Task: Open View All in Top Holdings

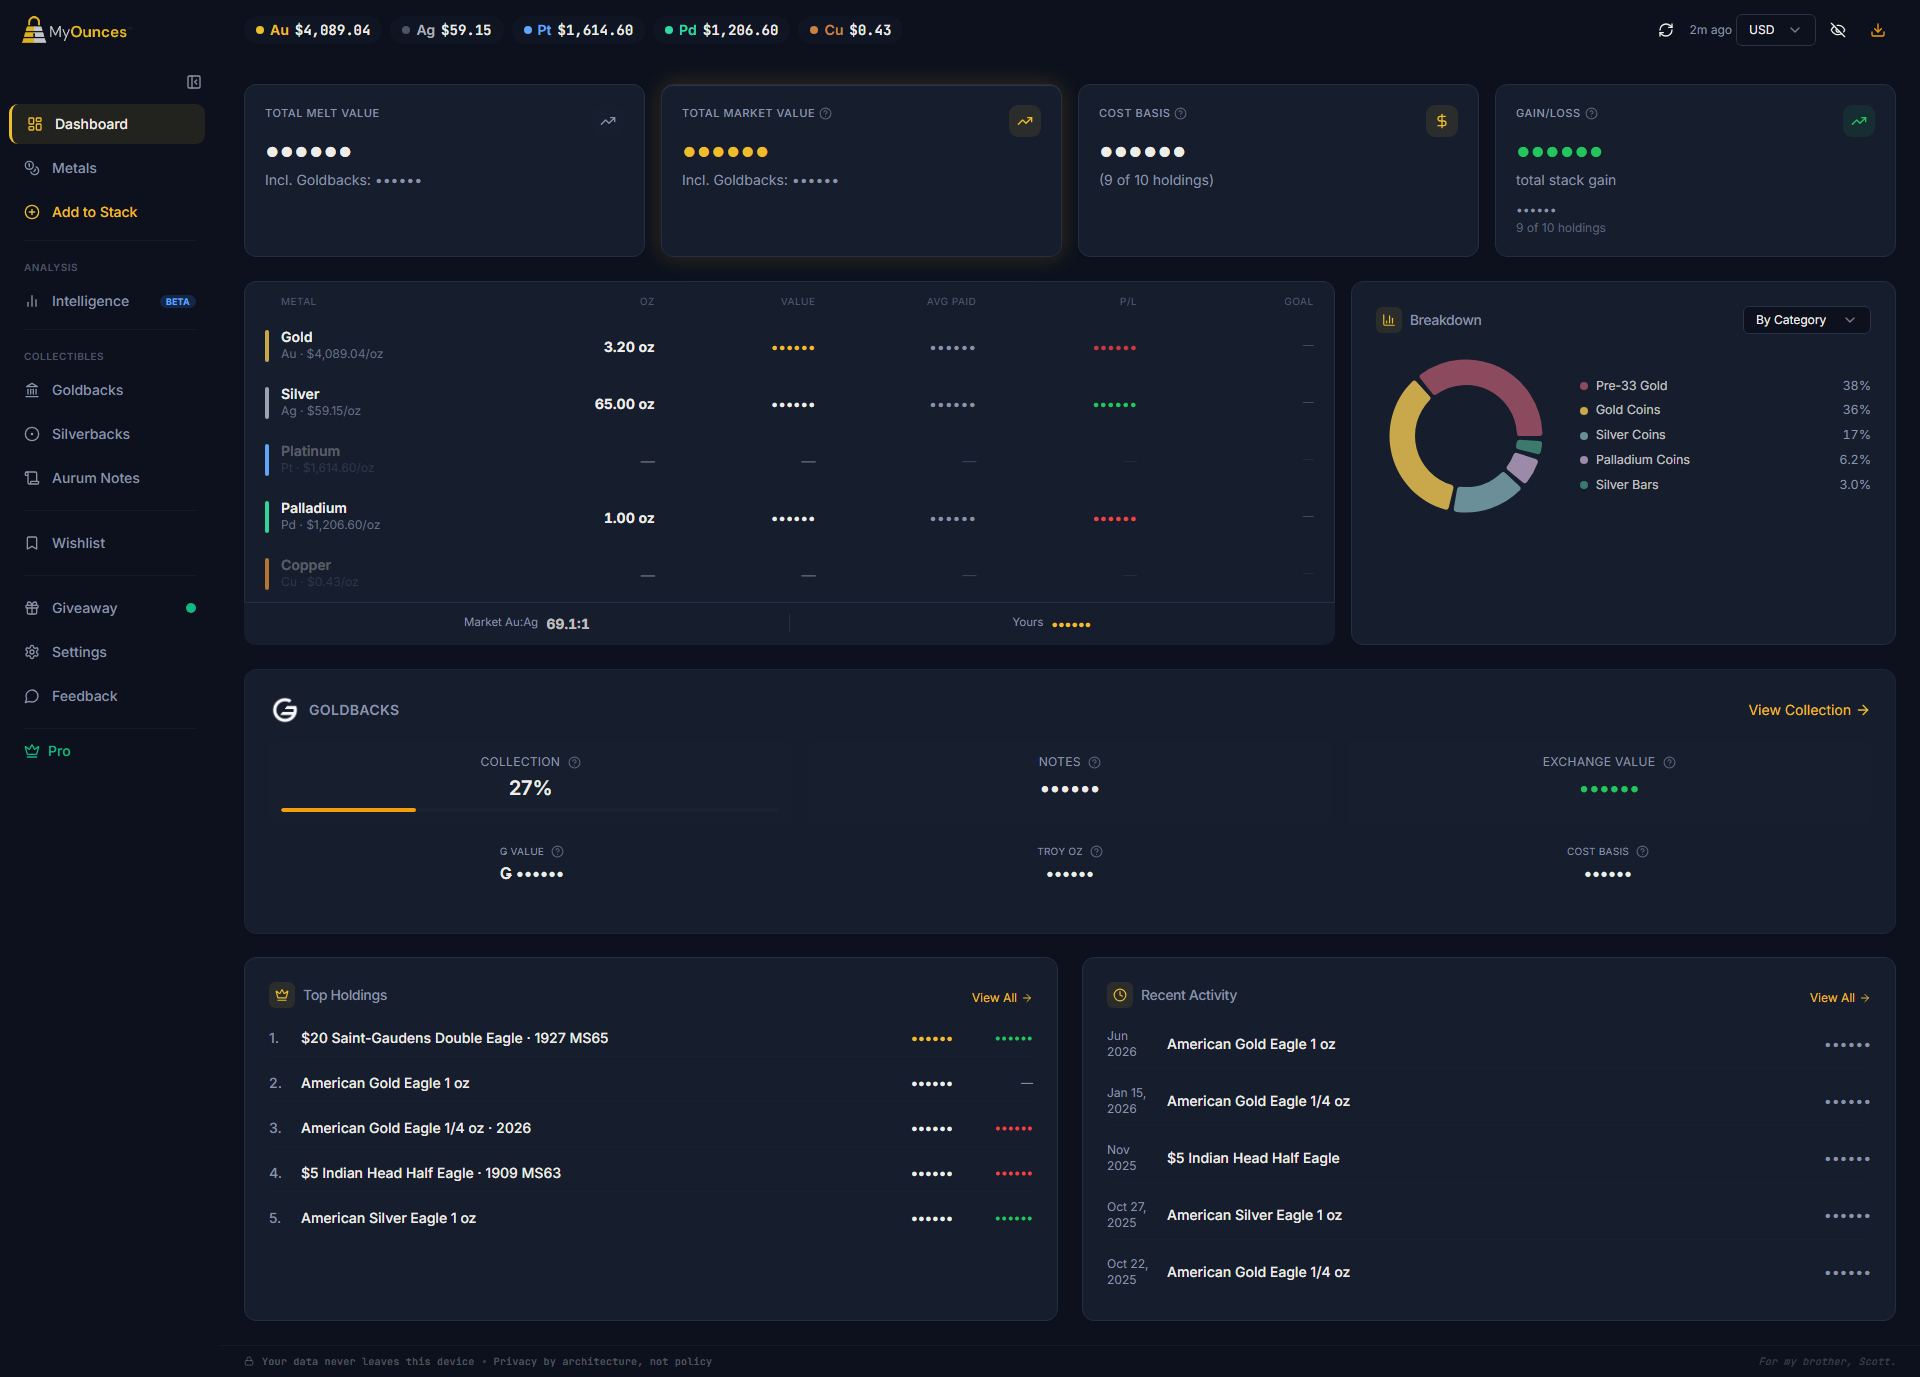Action: pos(1002,998)
